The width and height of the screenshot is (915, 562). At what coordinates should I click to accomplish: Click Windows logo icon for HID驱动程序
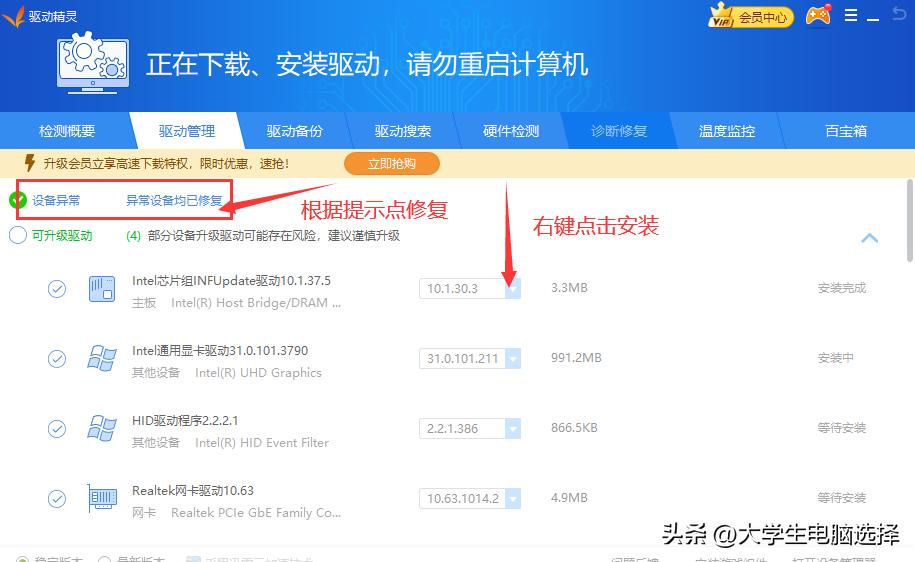(102, 428)
